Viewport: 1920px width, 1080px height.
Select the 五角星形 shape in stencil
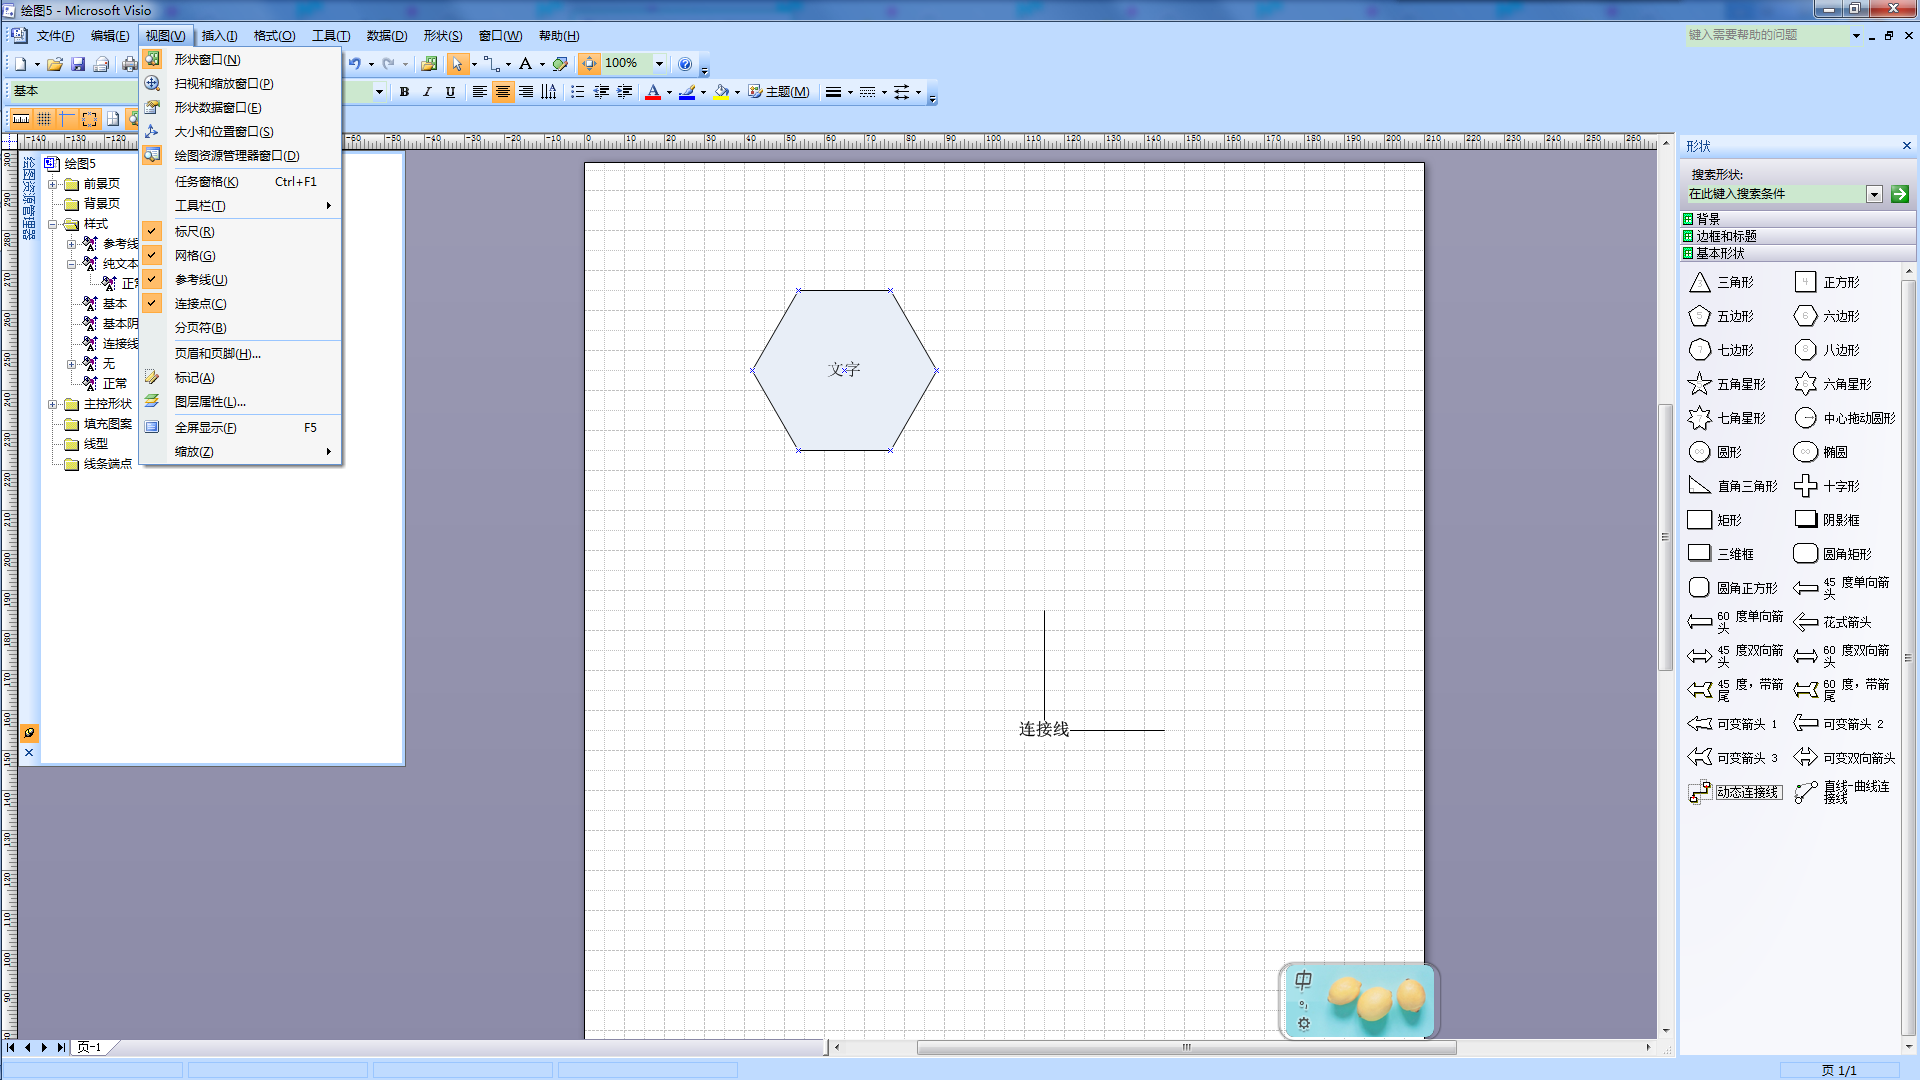point(1727,384)
